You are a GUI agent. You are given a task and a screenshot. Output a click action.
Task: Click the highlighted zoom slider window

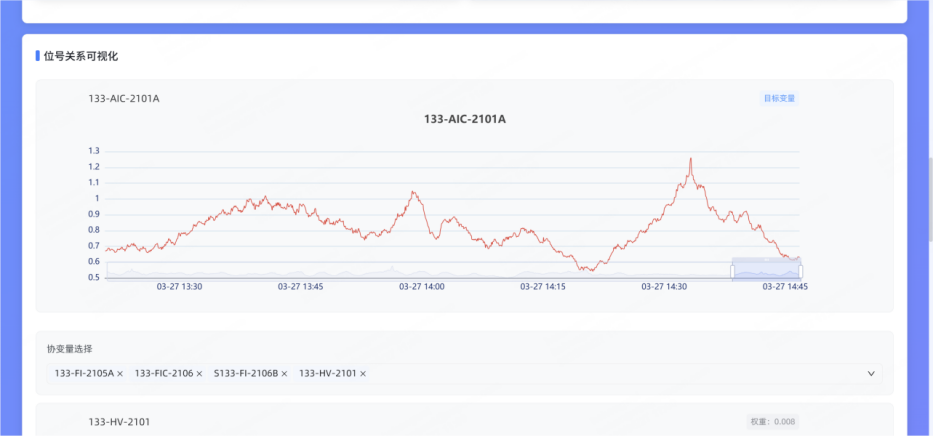766,269
